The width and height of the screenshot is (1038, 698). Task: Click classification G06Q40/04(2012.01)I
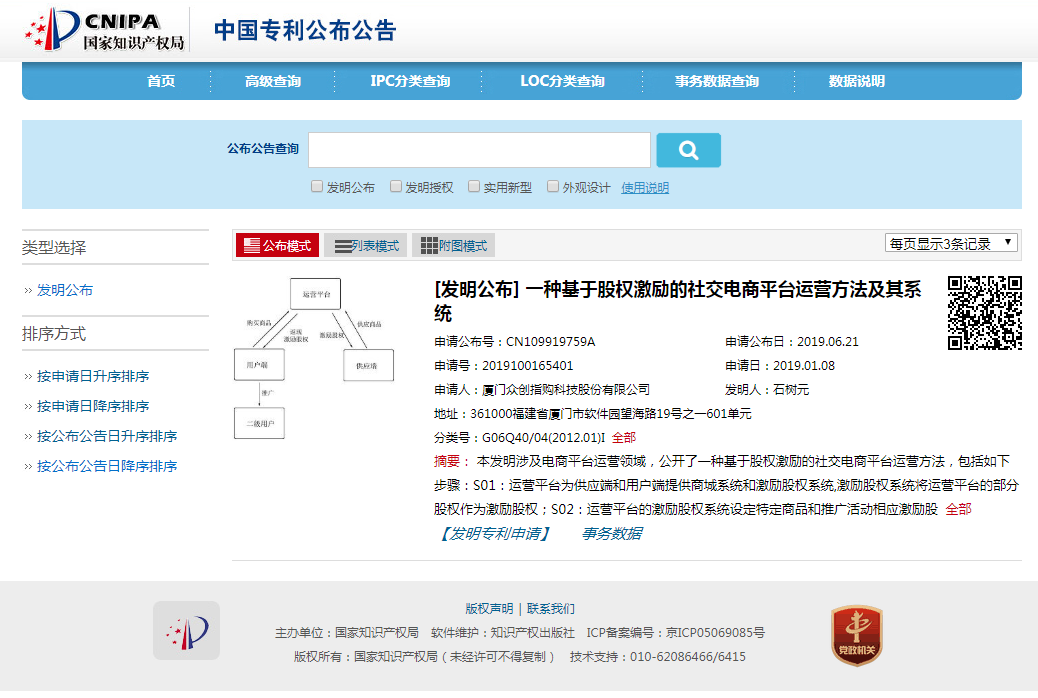pyautogui.click(x=543, y=438)
